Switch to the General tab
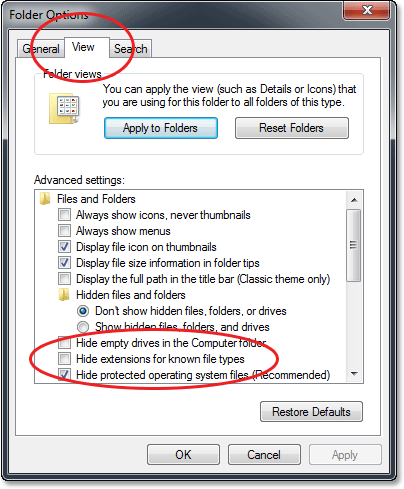Screen dimensions: 404x489 click(x=41, y=49)
